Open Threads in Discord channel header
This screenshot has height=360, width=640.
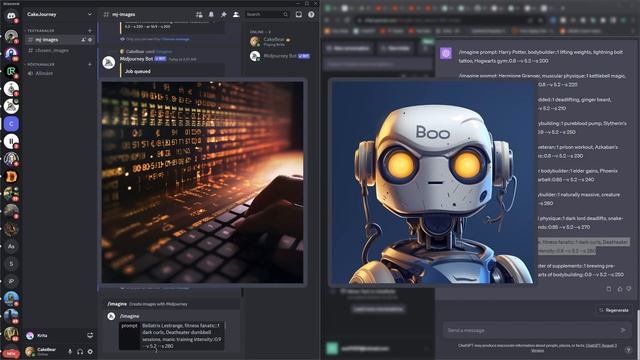199,14
